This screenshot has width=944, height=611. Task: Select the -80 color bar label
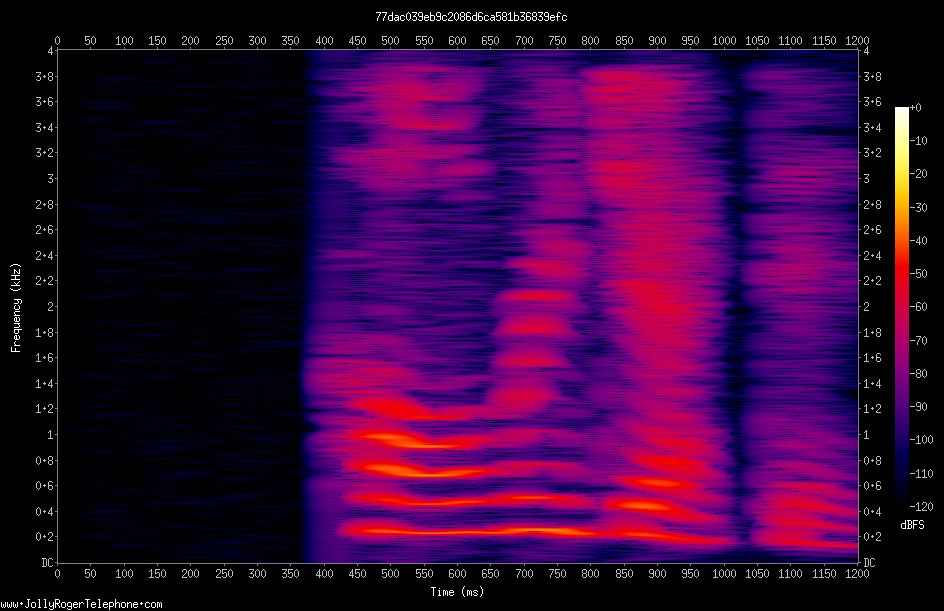click(918, 374)
